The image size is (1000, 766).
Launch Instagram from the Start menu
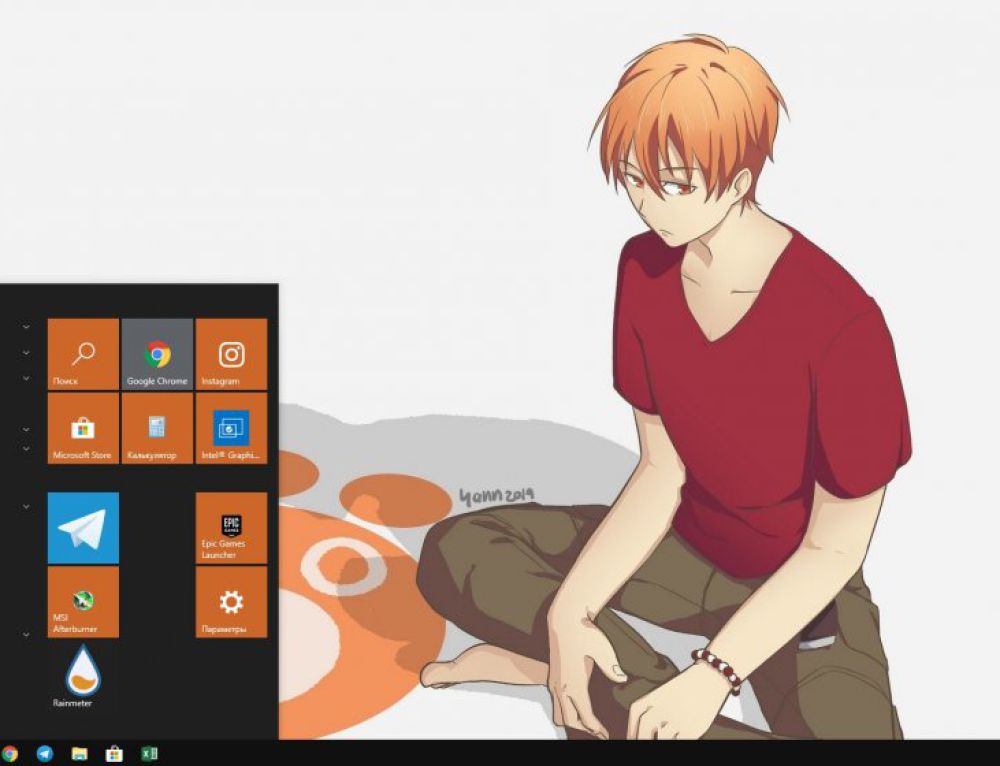pyautogui.click(x=230, y=355)
